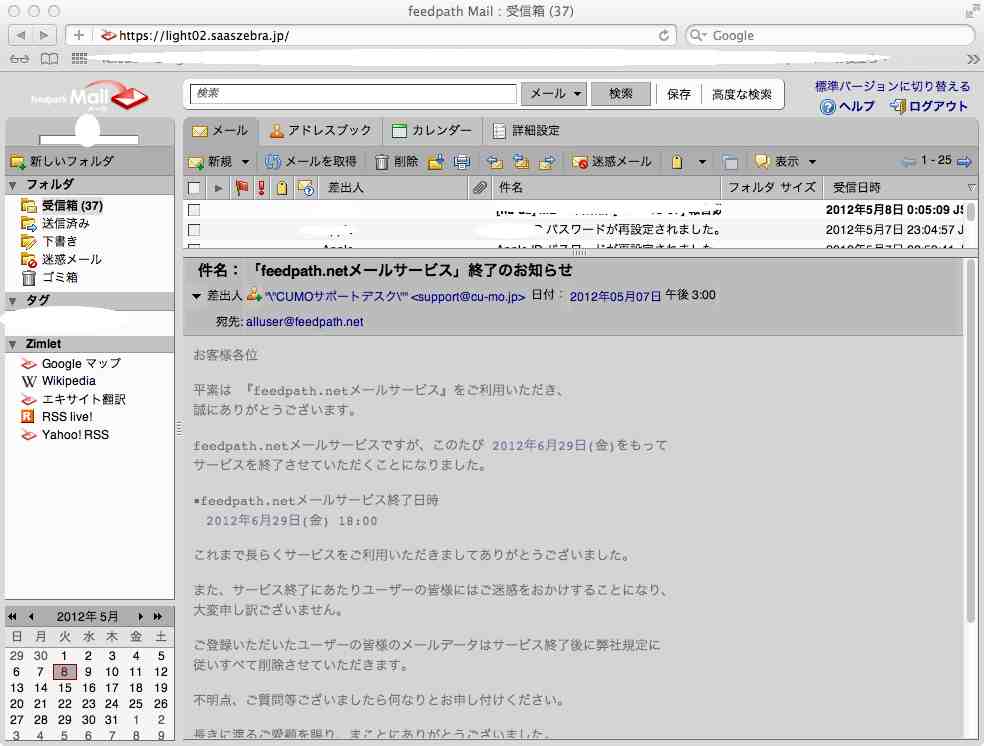The height and width of the screenshot is (746, 984).
Task: Toggle the select-all checkbox in list header
Action: coord(194,188)
